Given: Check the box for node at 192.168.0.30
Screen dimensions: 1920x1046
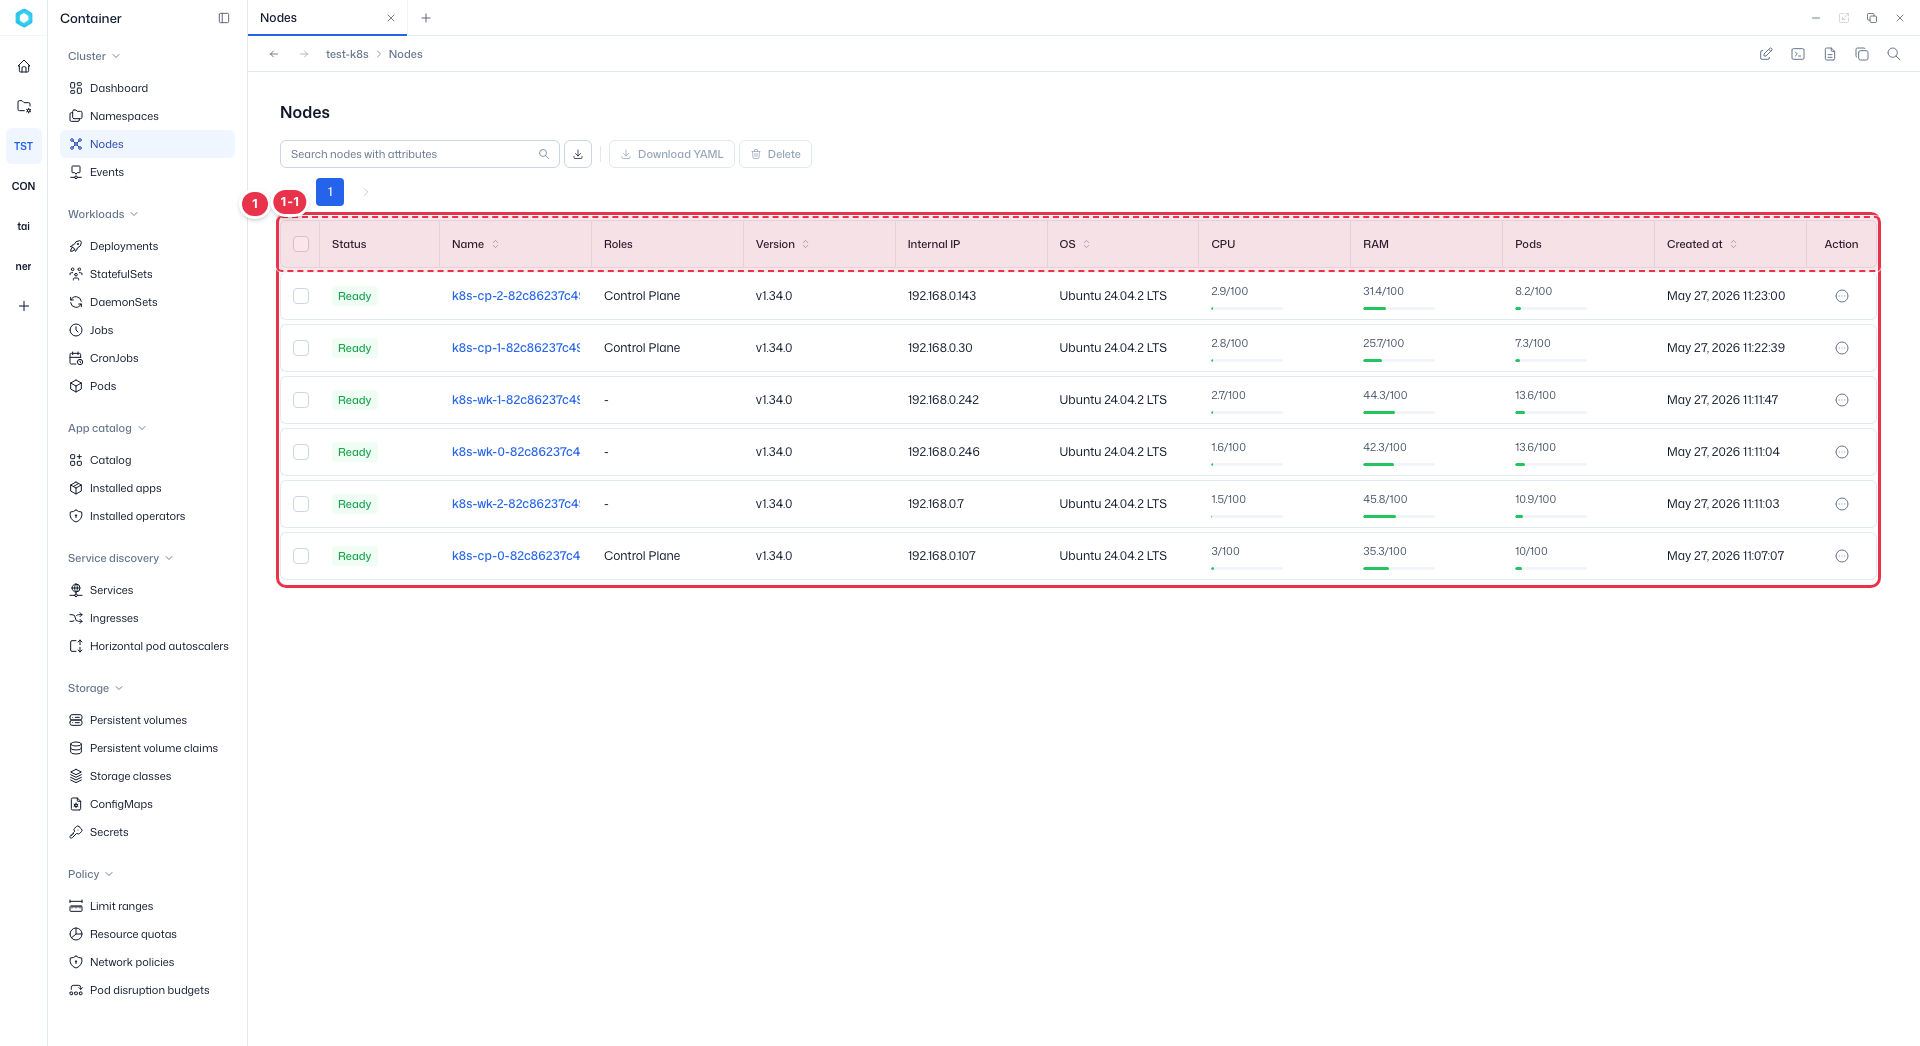Looking at the screenshot, I should pos(301,348).
